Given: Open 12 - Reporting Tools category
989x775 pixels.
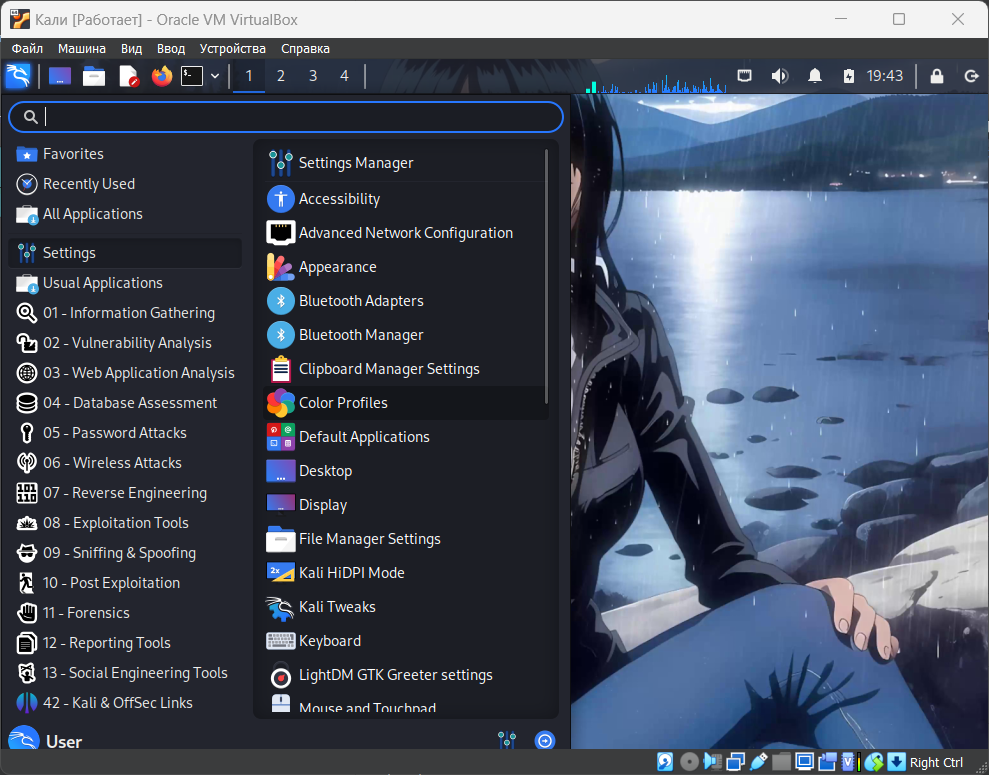Looking at the screenshot, I should tap(126, 643).
